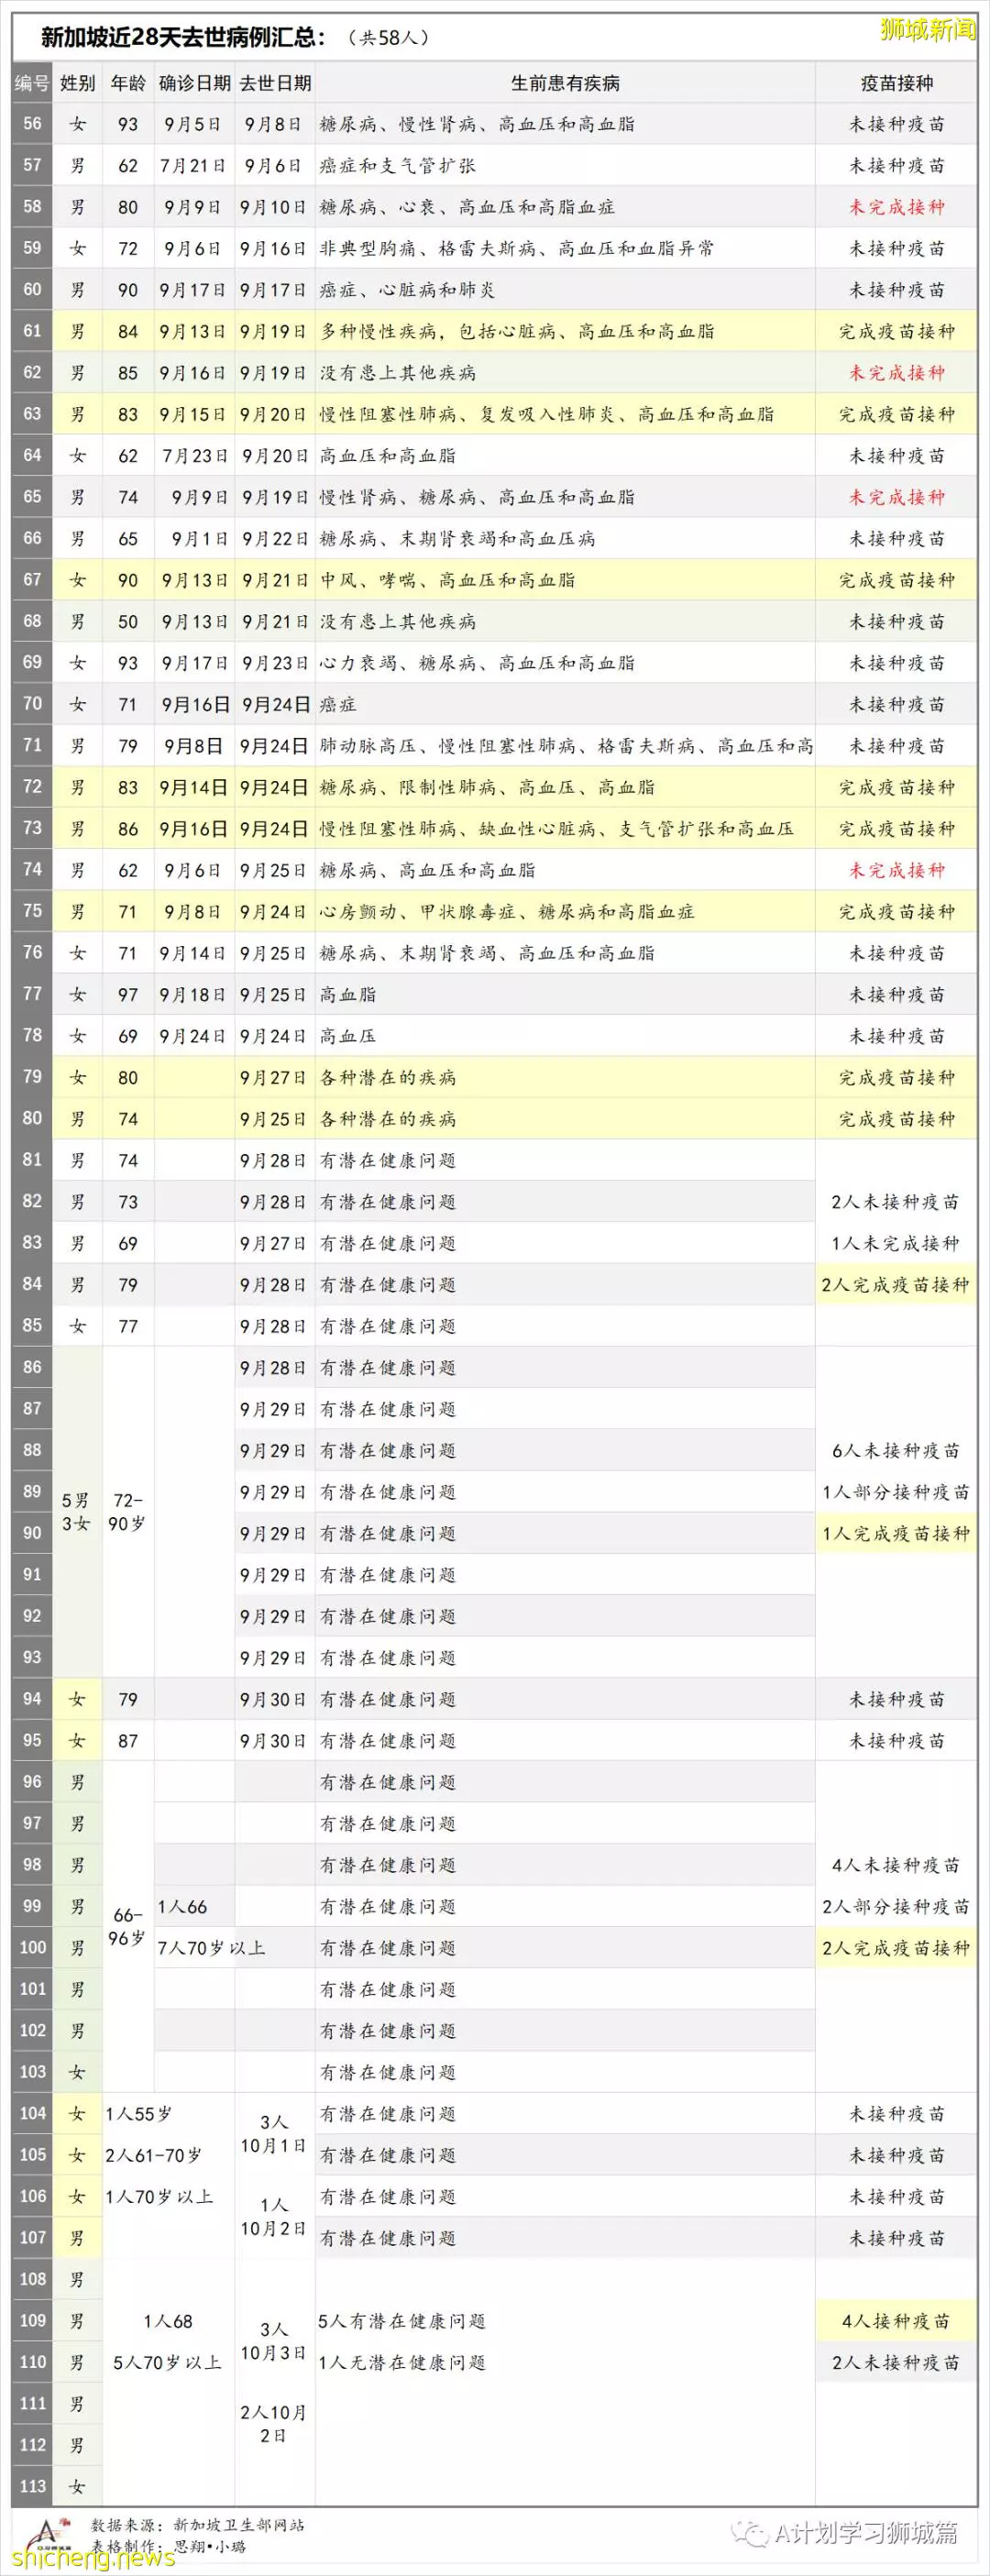Click disease cell 高血压 in row 78
The height and width of the screenshot is (2576, 990).
(x=348, y=1036)
